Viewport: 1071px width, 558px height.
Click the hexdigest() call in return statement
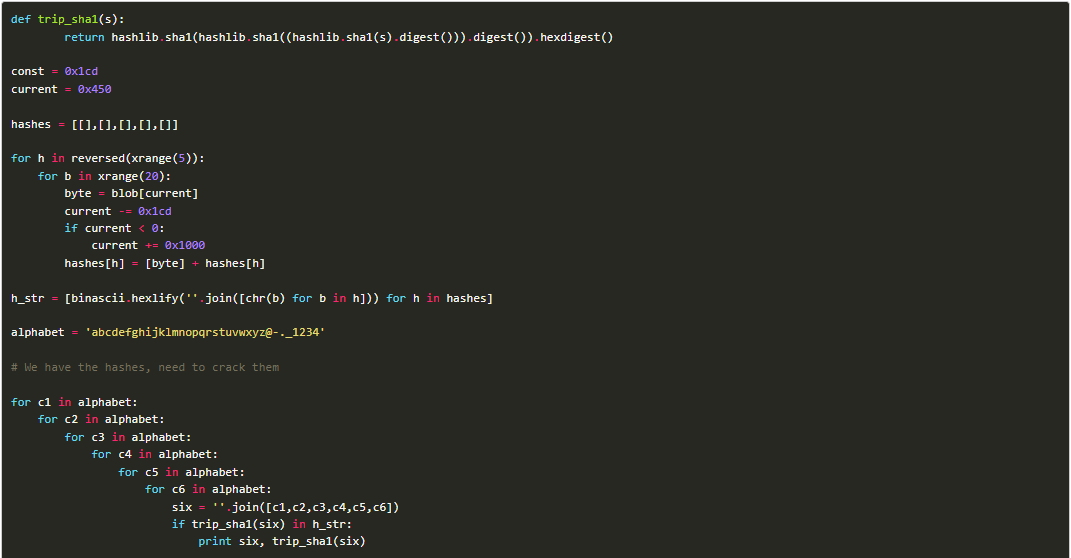click(577, 37)
